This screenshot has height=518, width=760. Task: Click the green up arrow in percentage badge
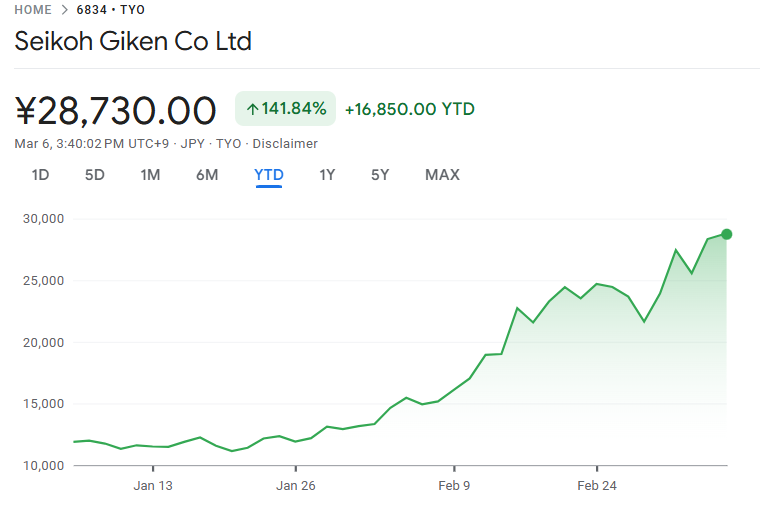(x=252, y=109)
